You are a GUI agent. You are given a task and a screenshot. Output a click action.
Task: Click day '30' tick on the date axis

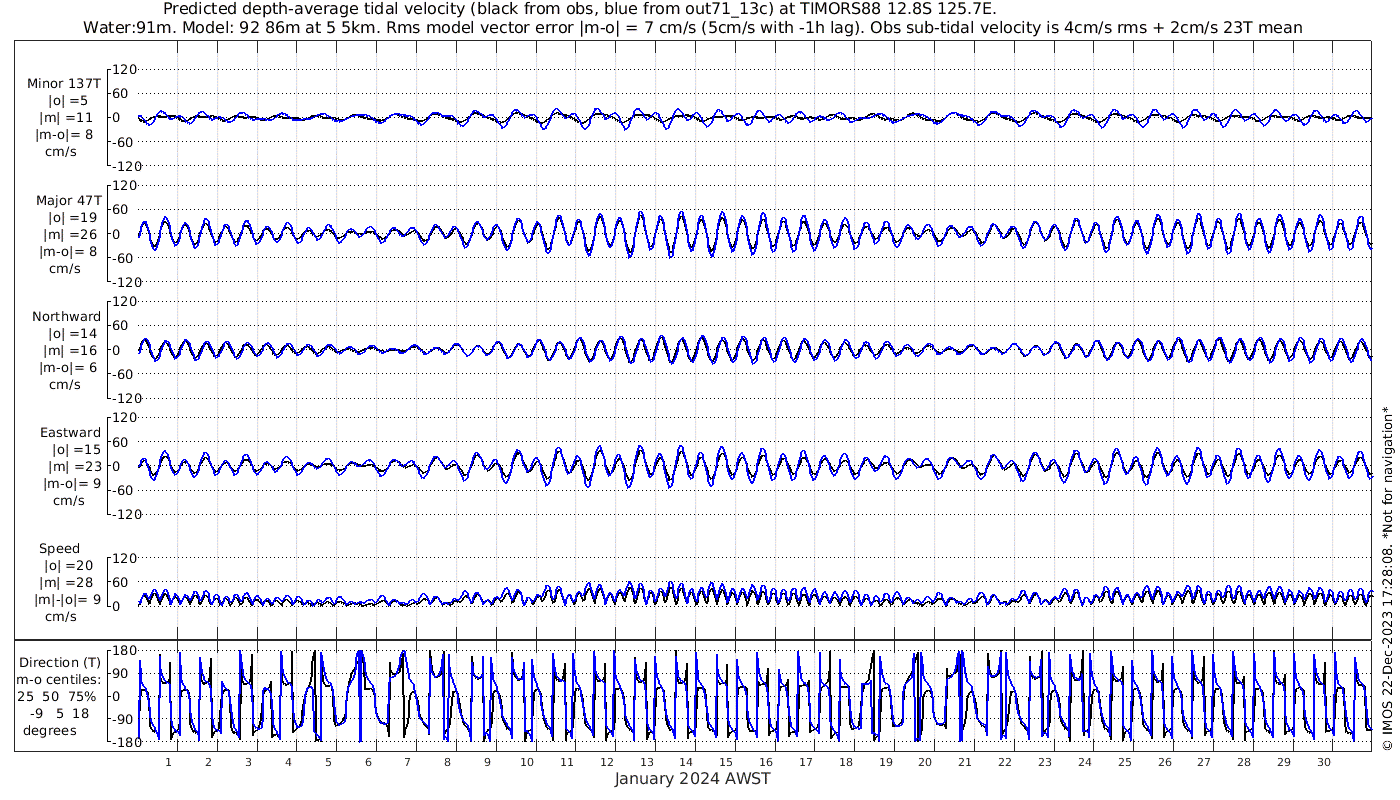tap(1324, 762)
